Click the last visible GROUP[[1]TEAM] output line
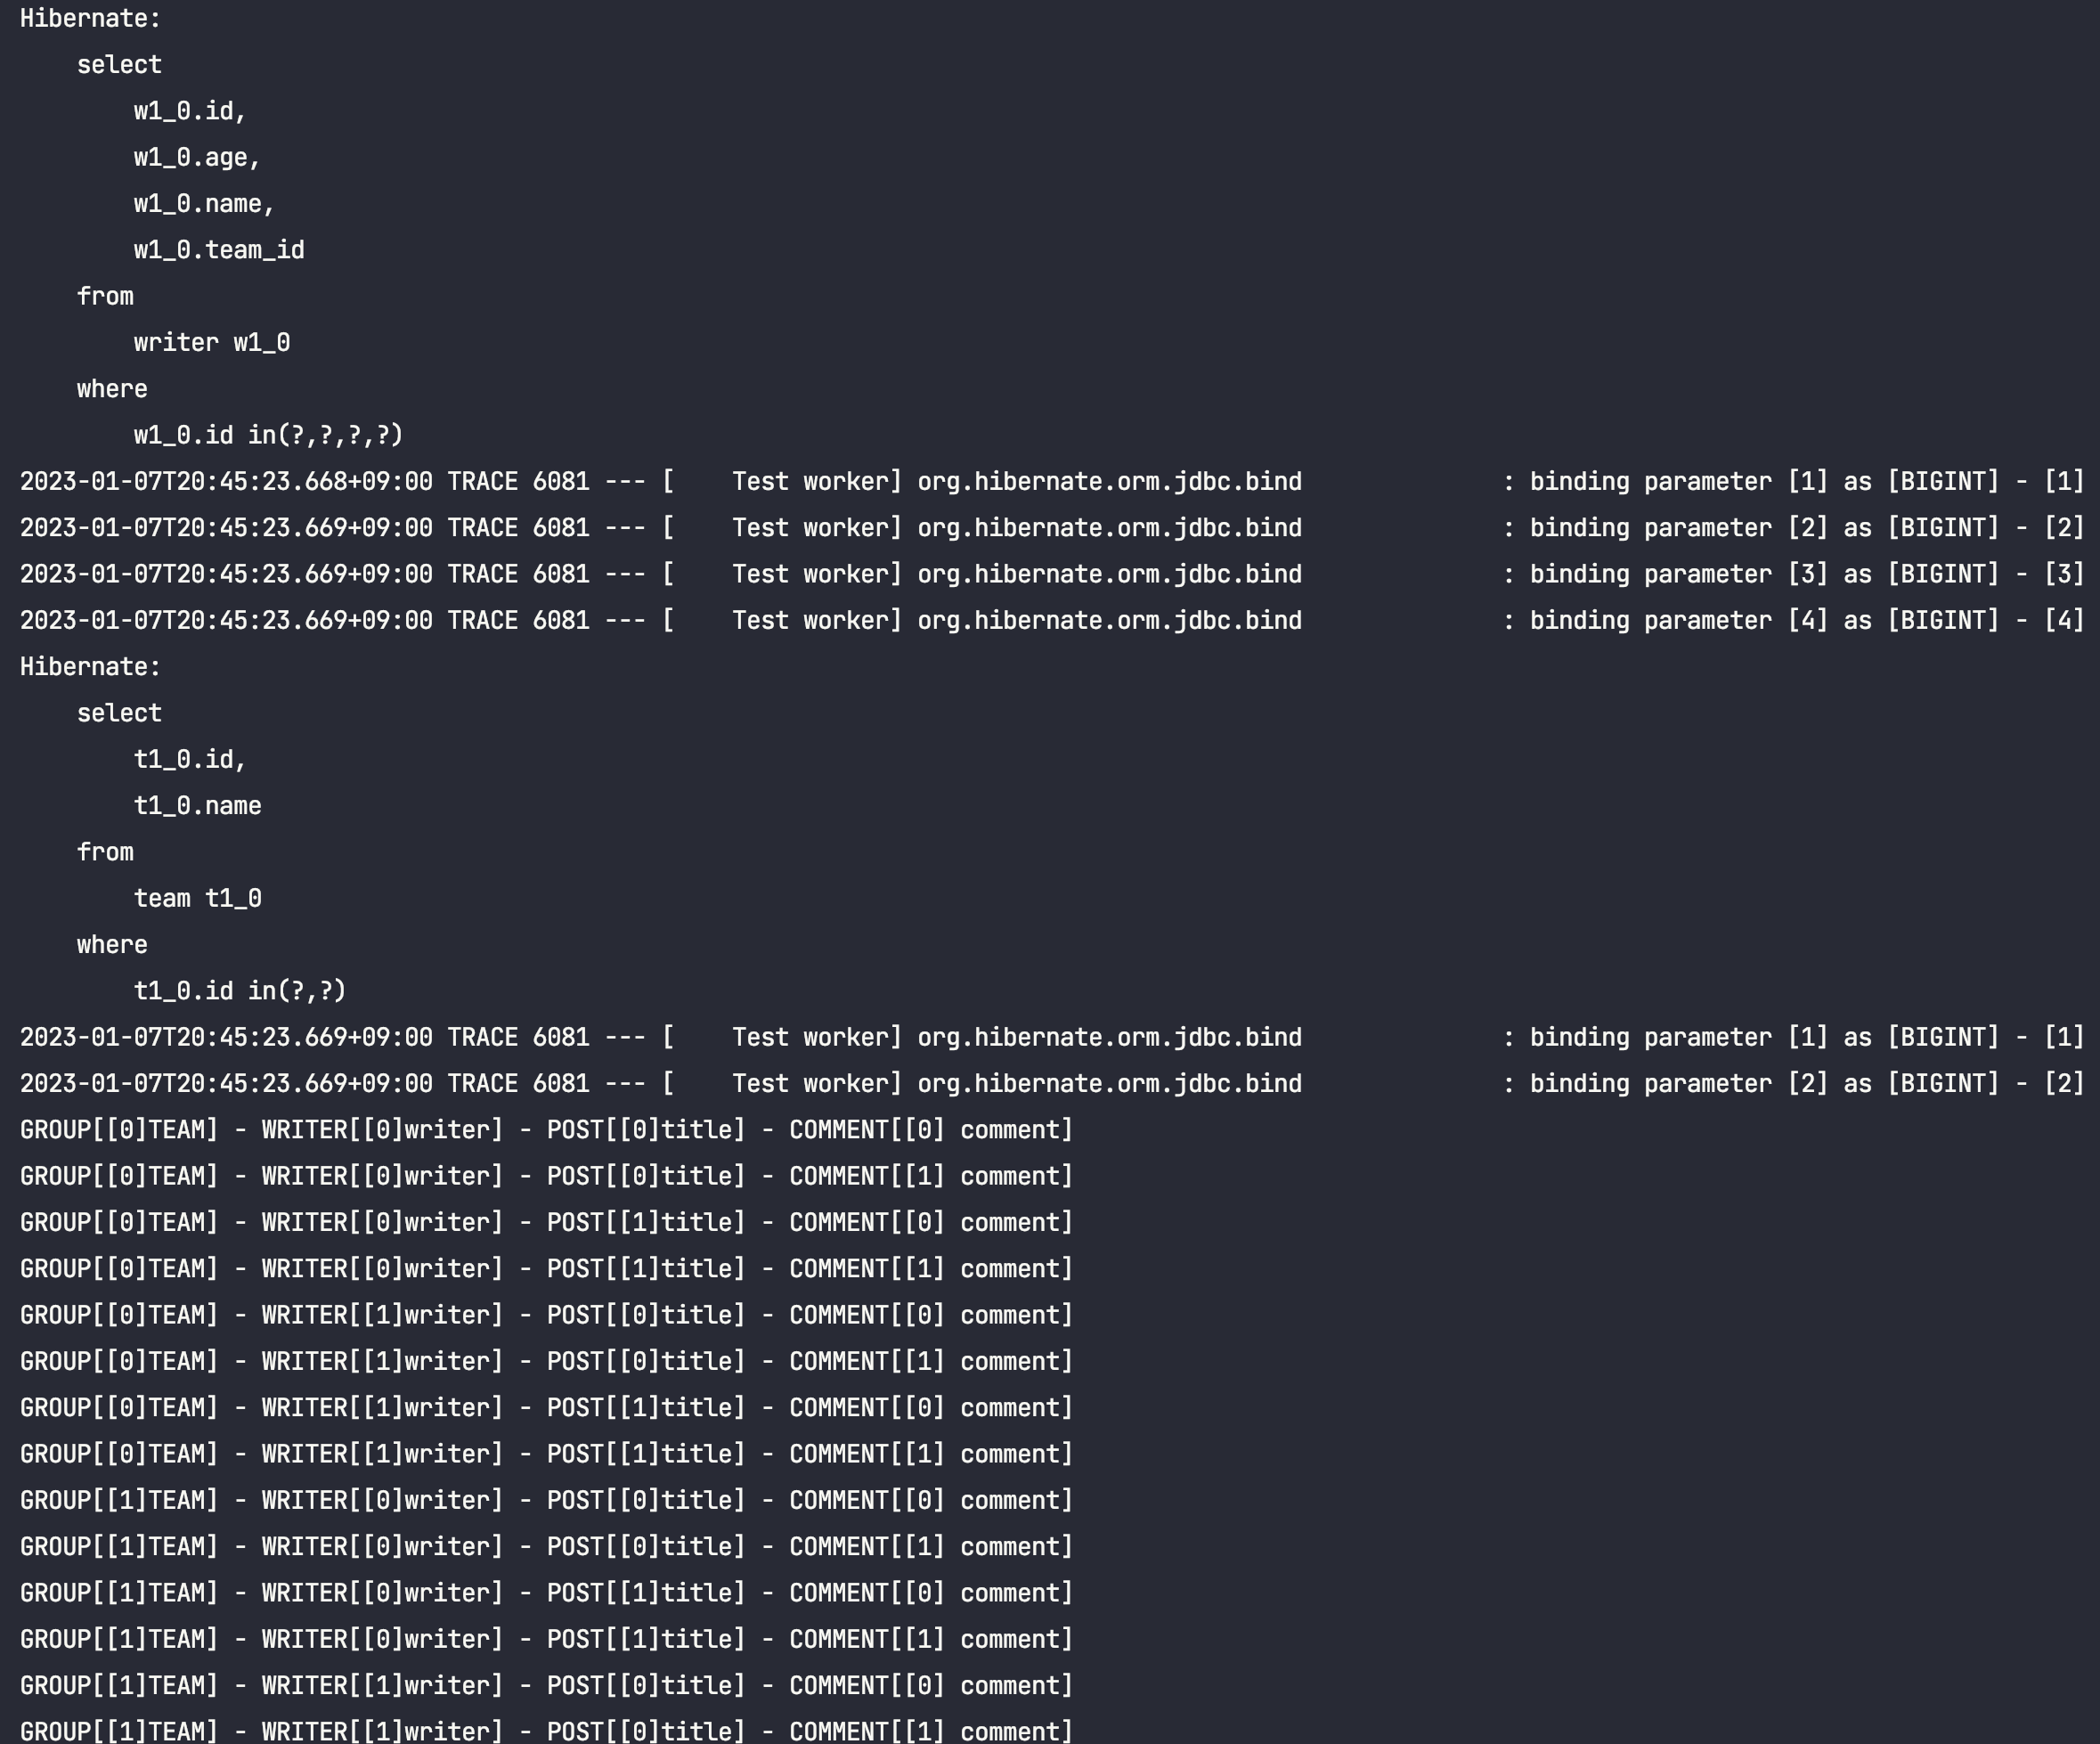Image resolution: width=2100 pixels, height=1744 pixels. click(x=546, y=1731)
